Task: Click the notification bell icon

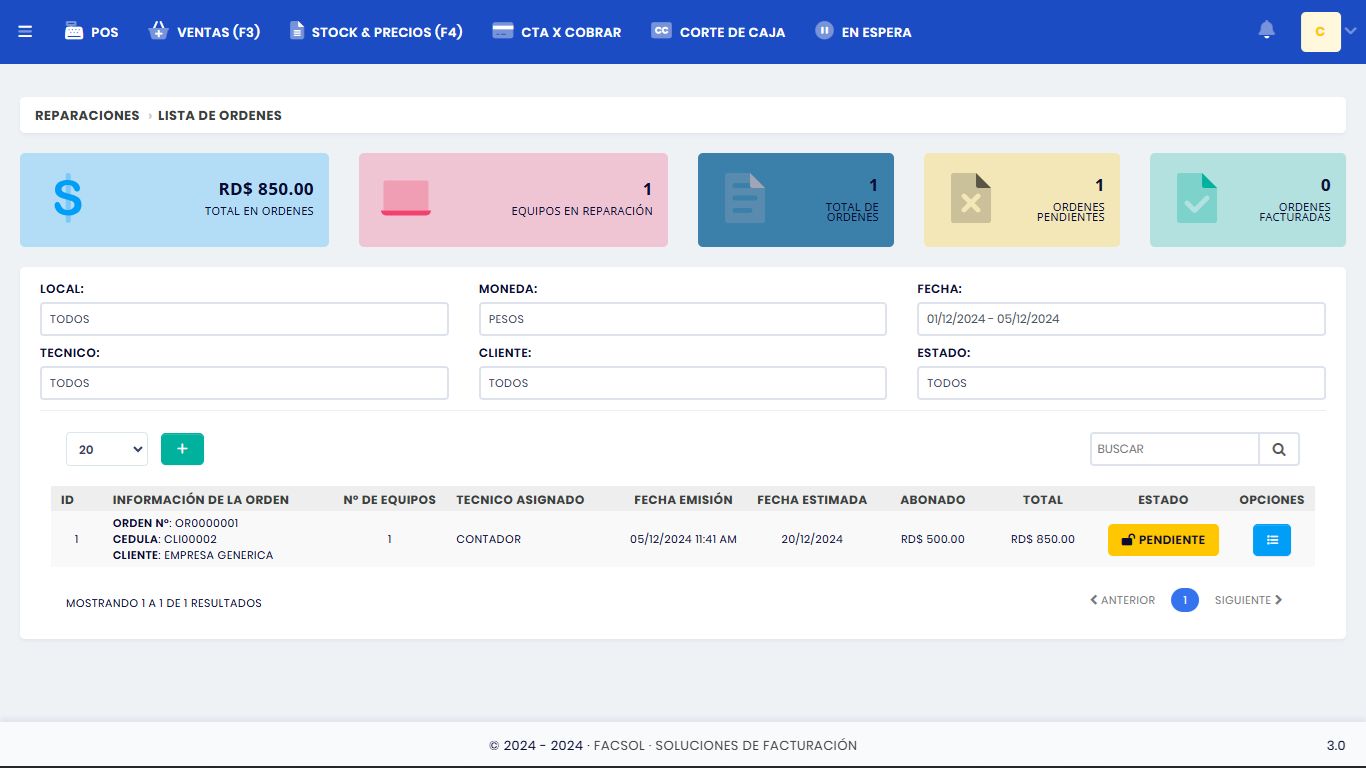Action: [1266, 31]
